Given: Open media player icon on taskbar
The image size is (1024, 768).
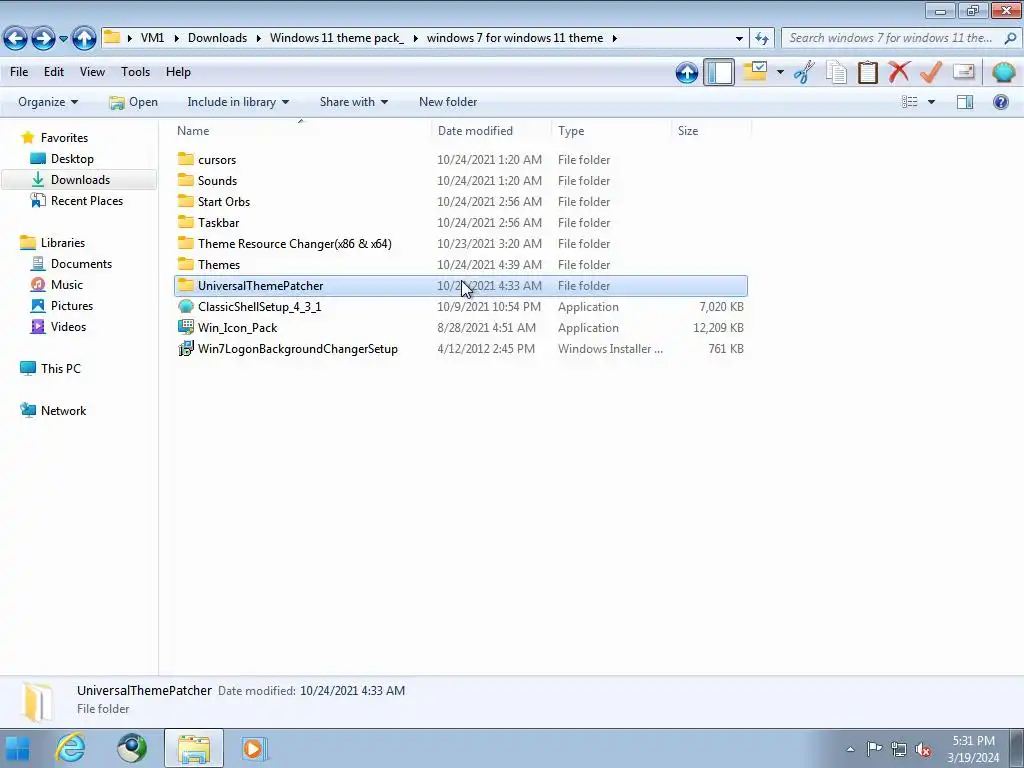Looking at the screenshot, I should click(x=254, y=748).
